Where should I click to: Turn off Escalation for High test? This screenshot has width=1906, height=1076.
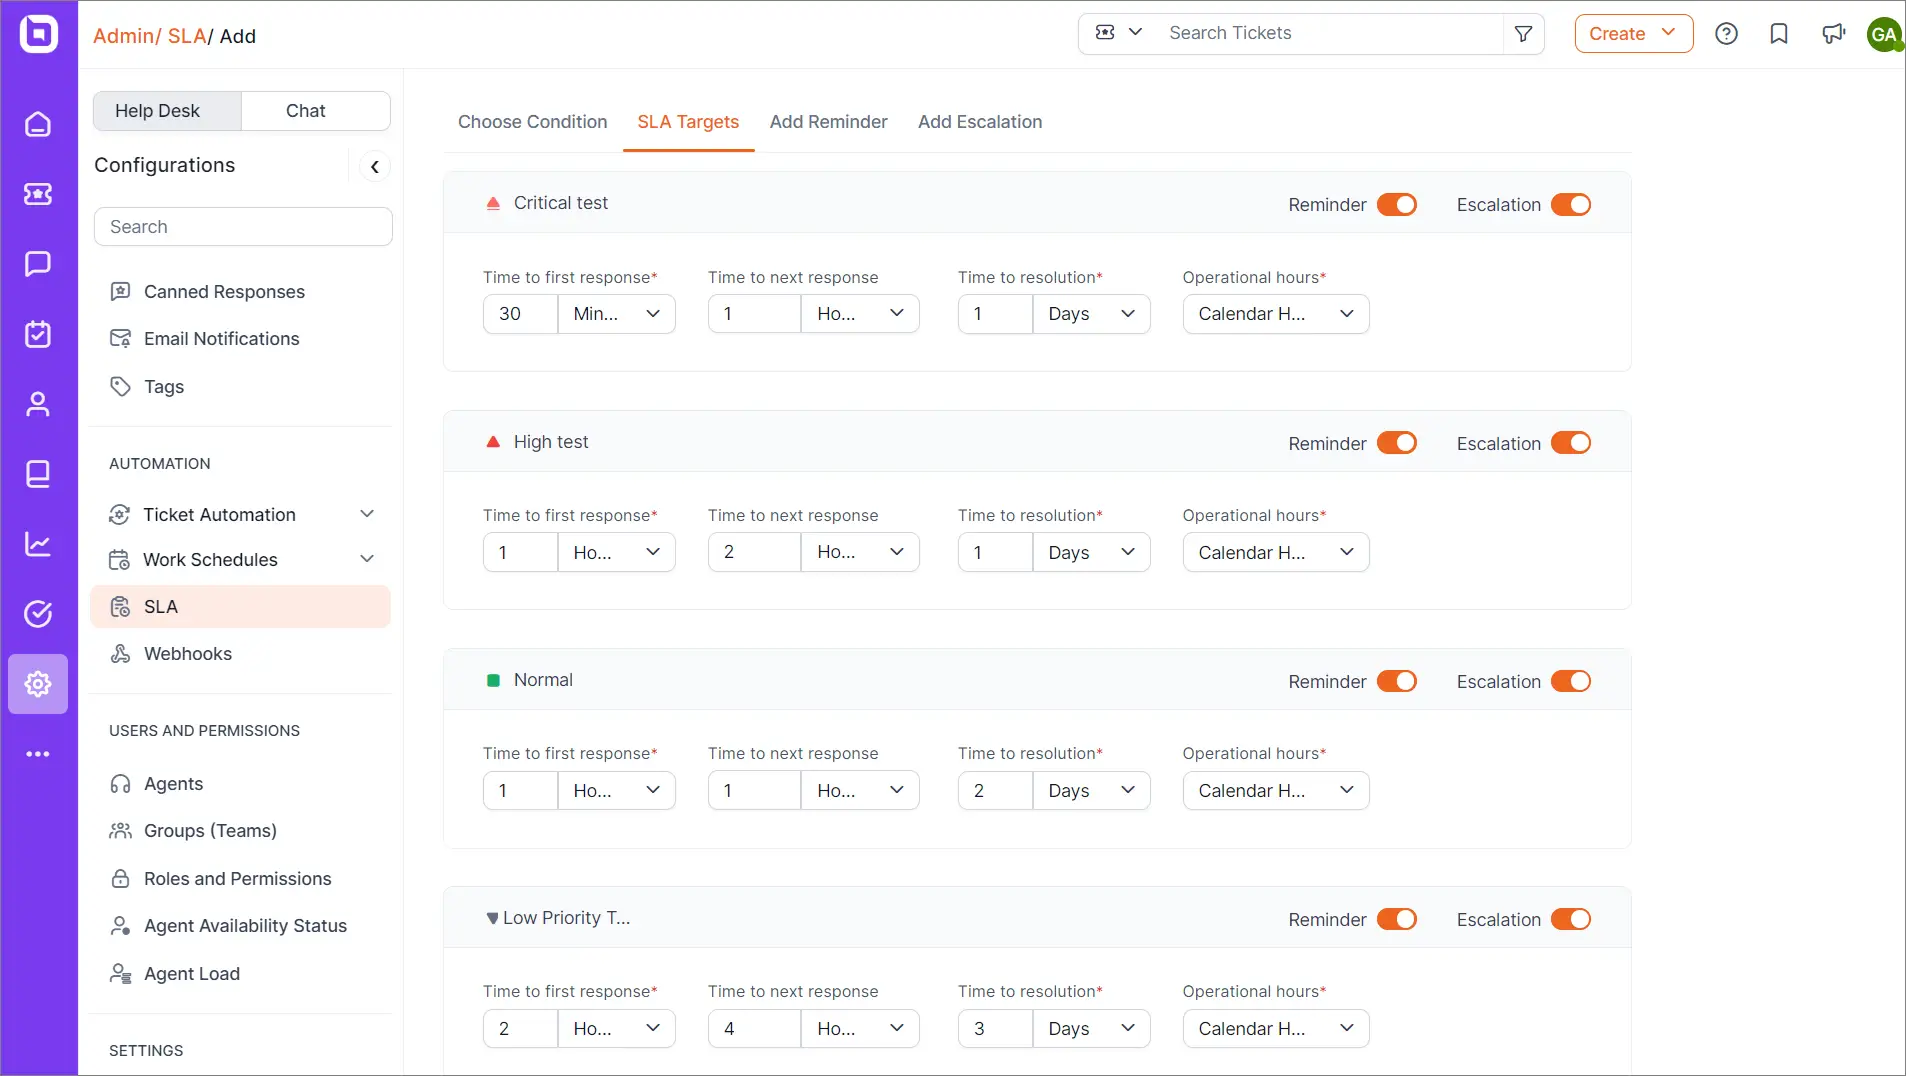(x=1571, y=443)
